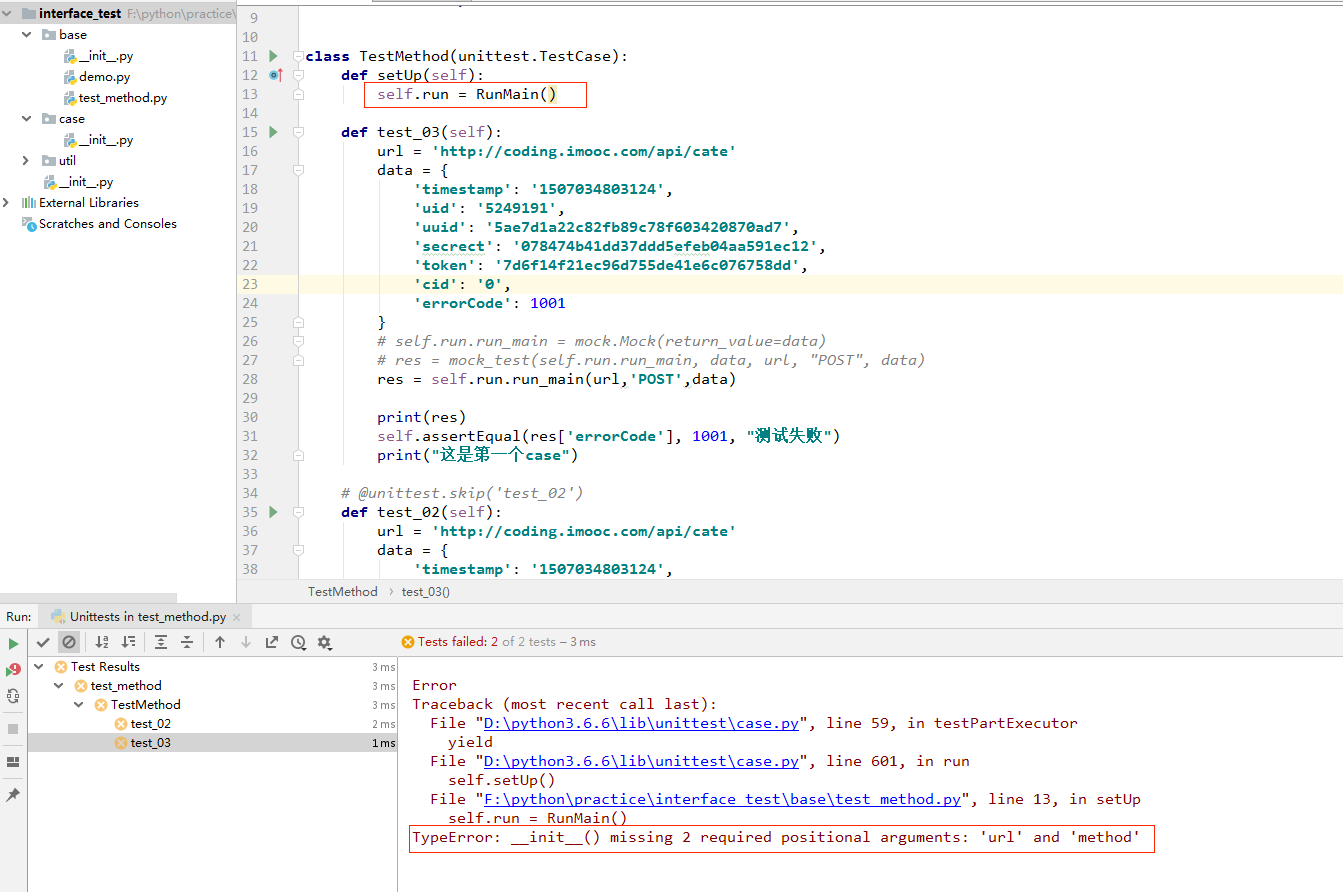This screenshot has height=892, width=1343.
Task: Select test_02 in test results tree
Action: pyautogui.click(x=150, y=724)
